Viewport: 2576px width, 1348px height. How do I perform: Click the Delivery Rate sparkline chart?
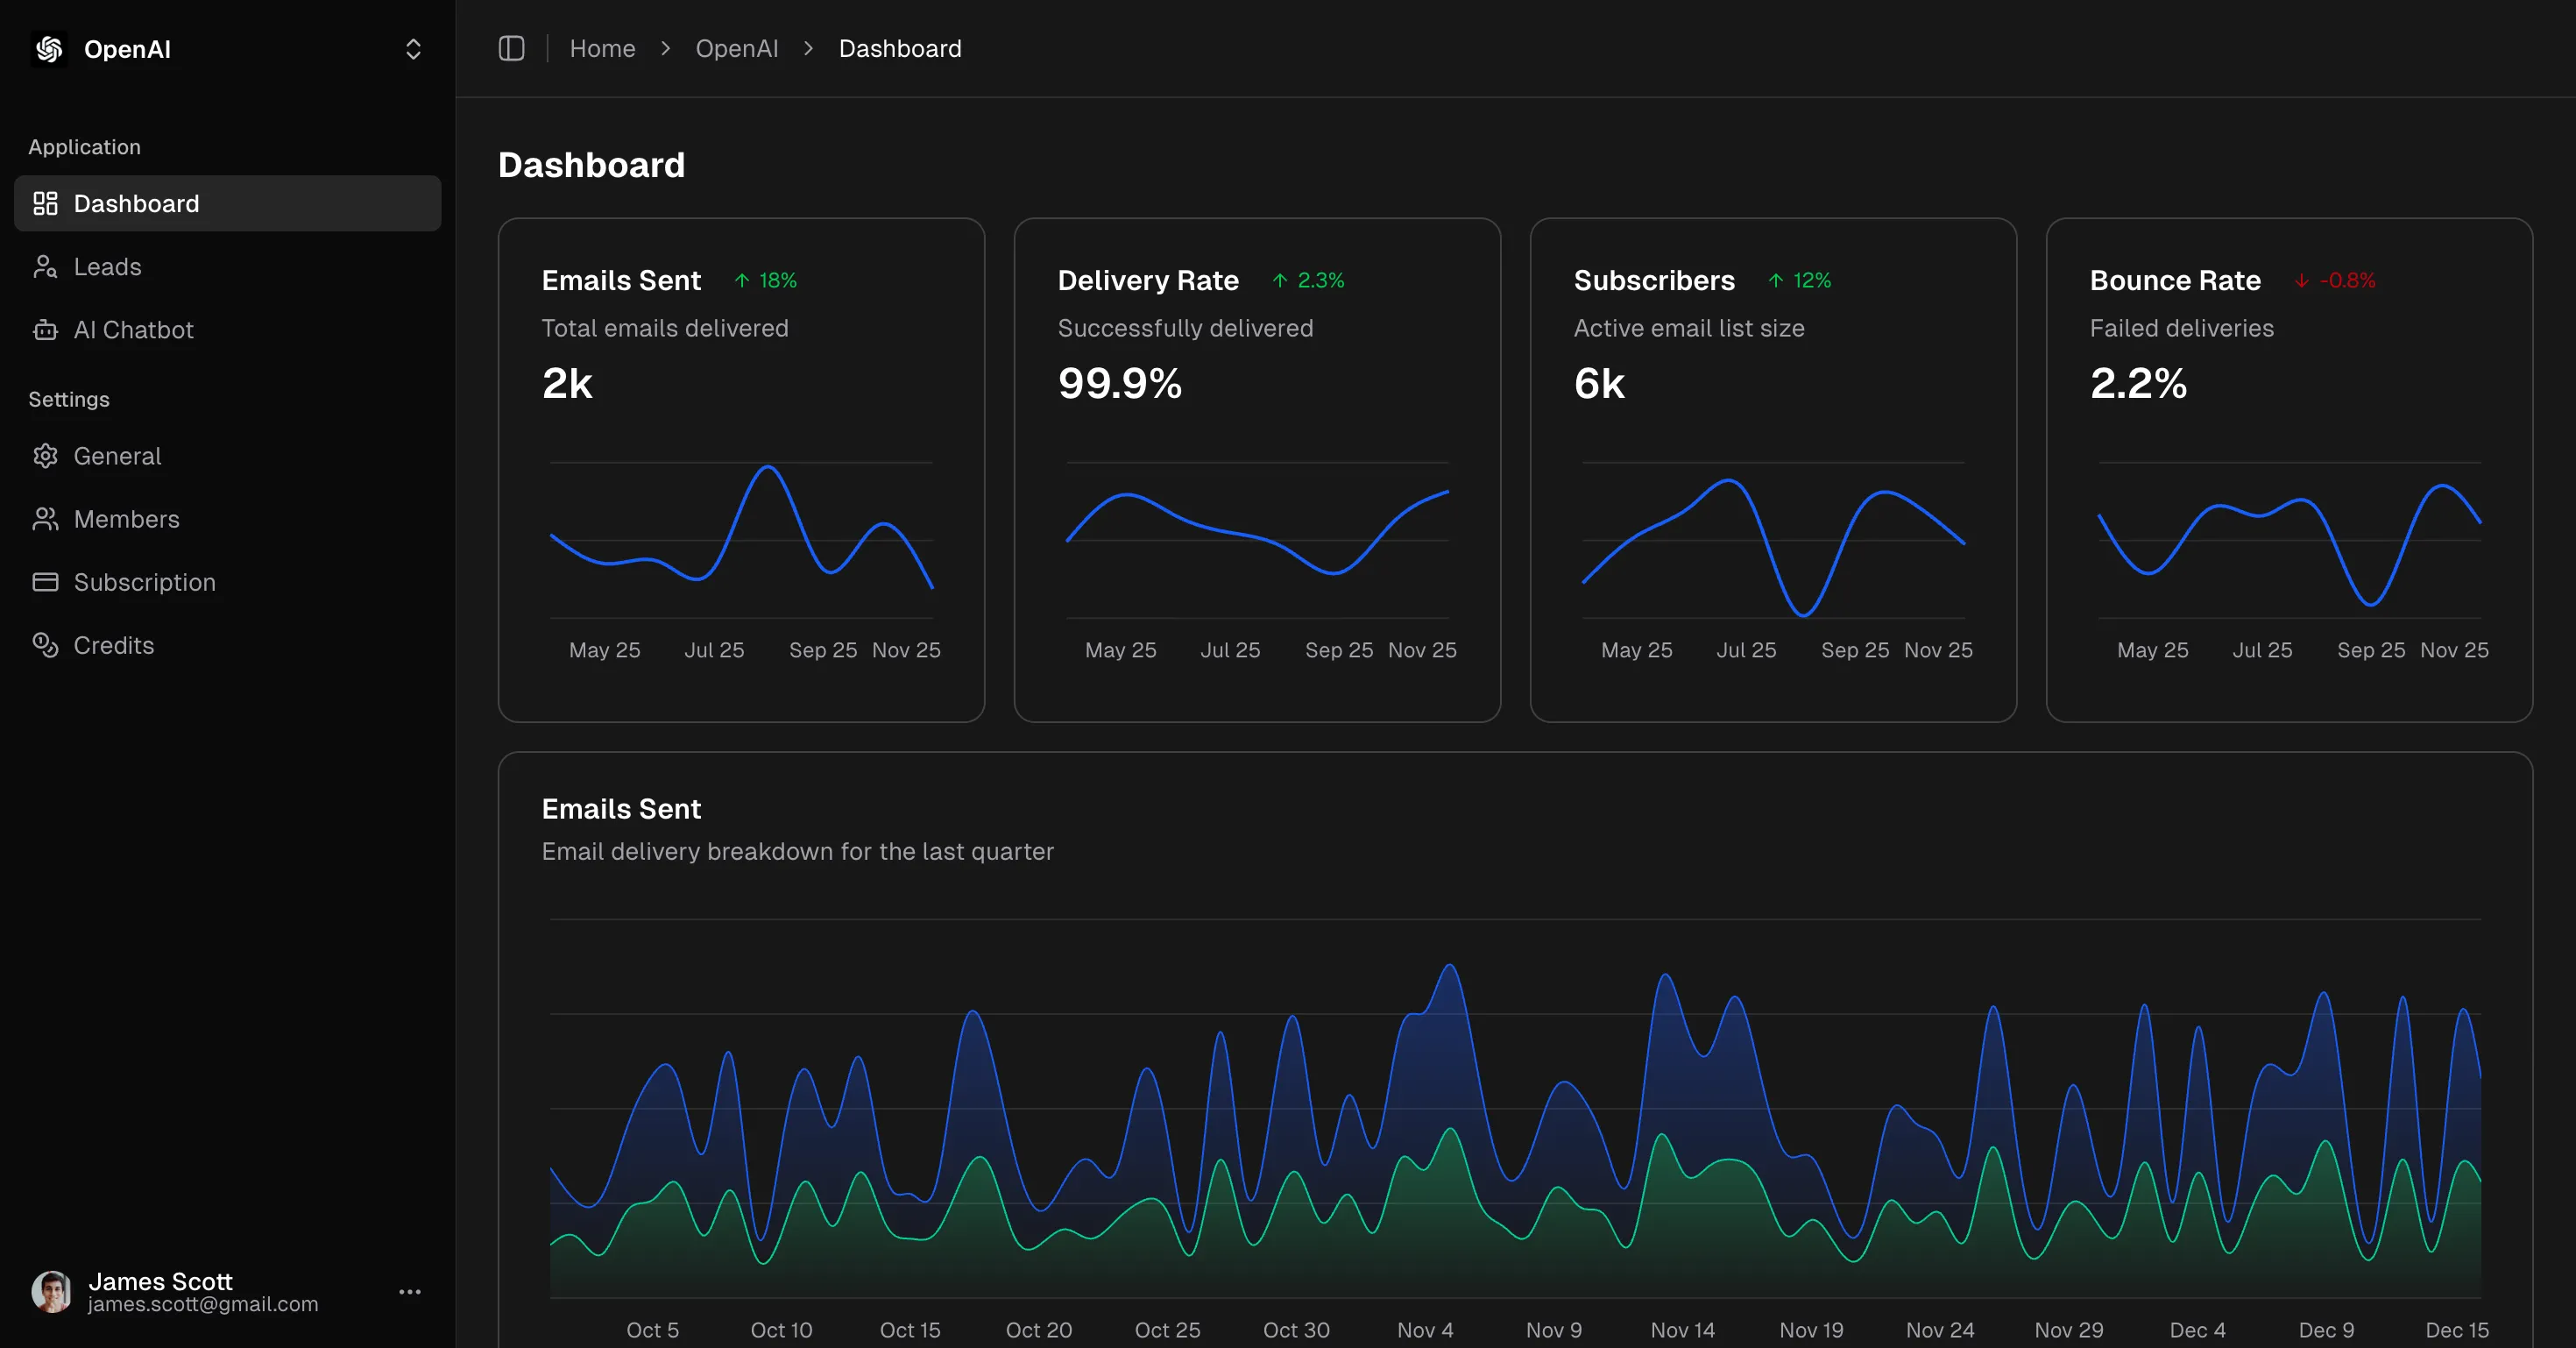tap(1257, 540)
